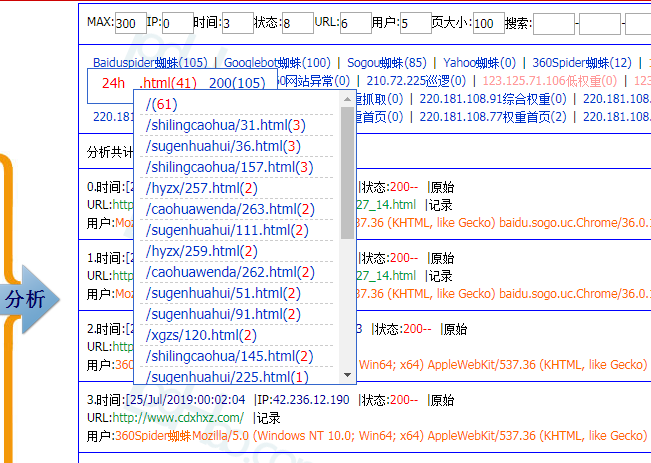Choose /shilingcaohua/31.html(3) list entry

225,125
